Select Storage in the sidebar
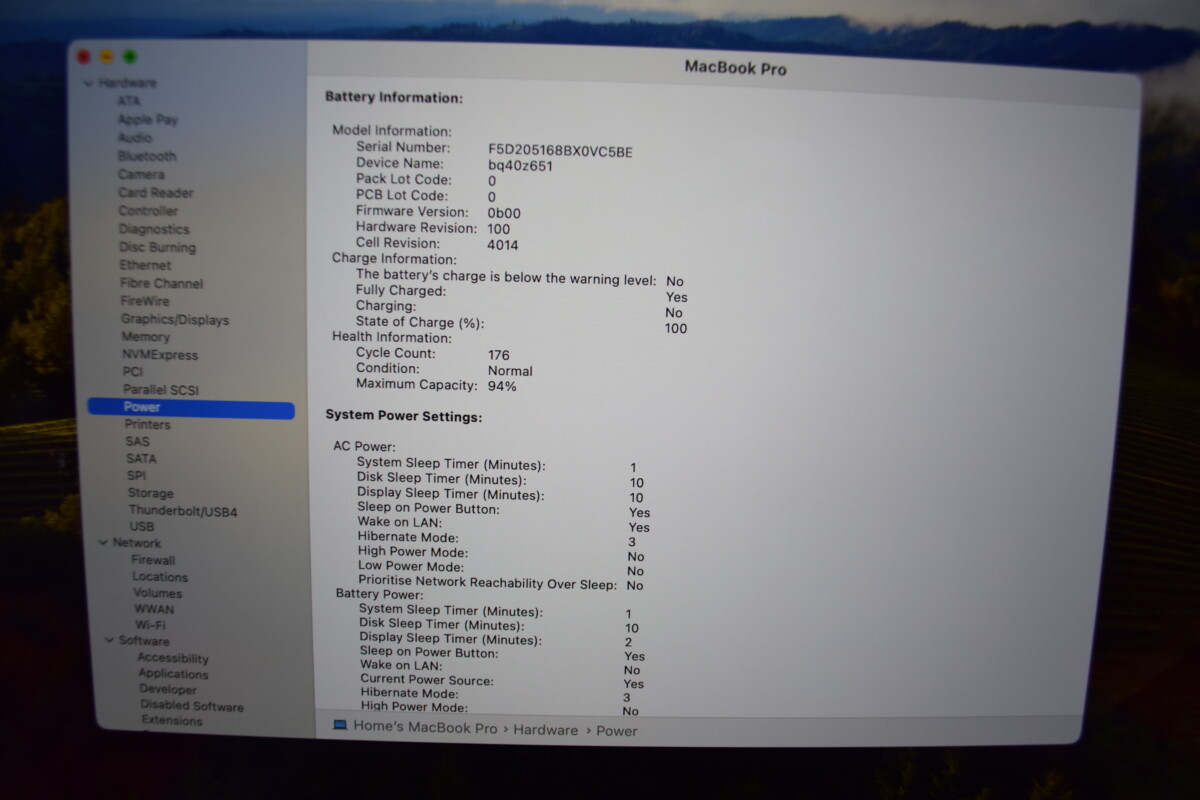Screen dimensions: 1200x800 (x=150, y=494)
